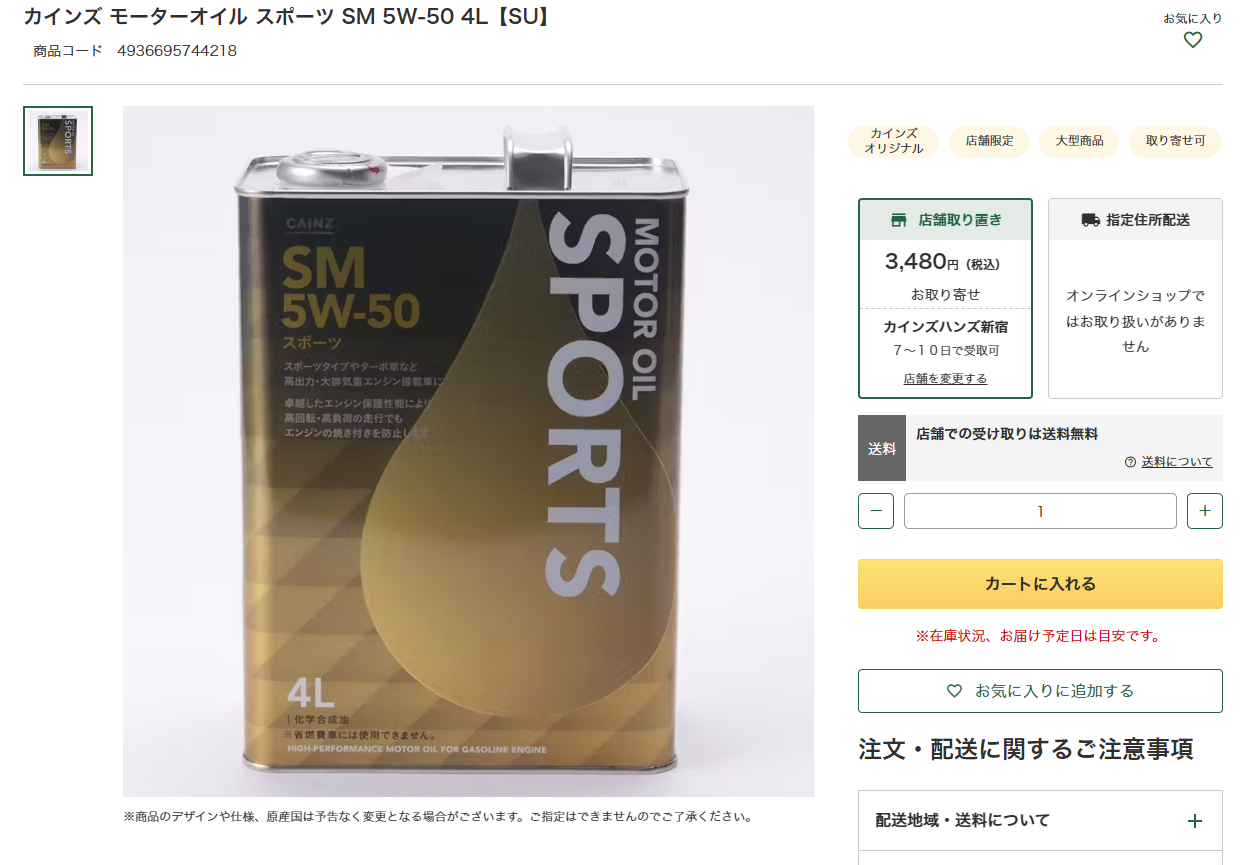Click the quantity input field

pyautogui.click(x=1040, y=511)
